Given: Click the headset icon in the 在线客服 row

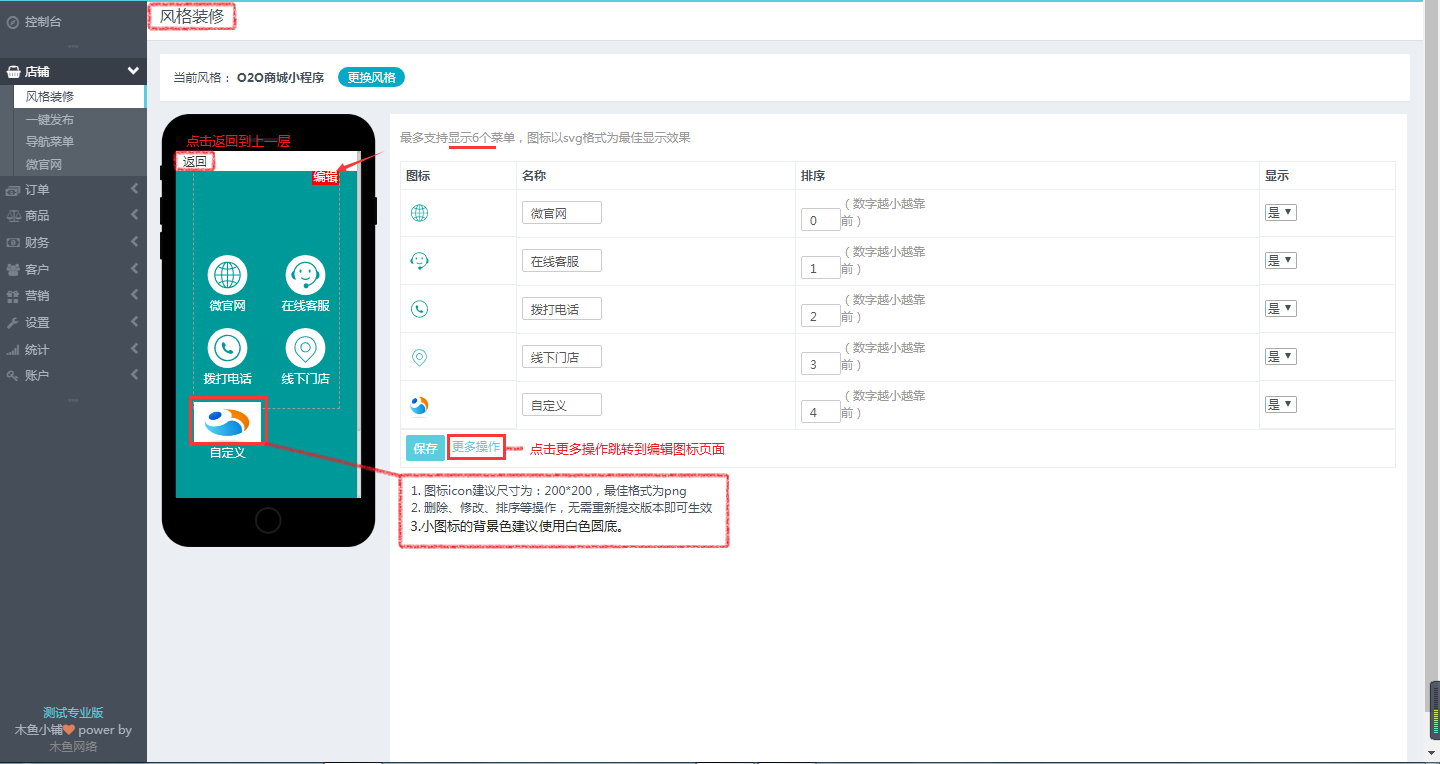Looking at the screenshot, I should [419, 260].
